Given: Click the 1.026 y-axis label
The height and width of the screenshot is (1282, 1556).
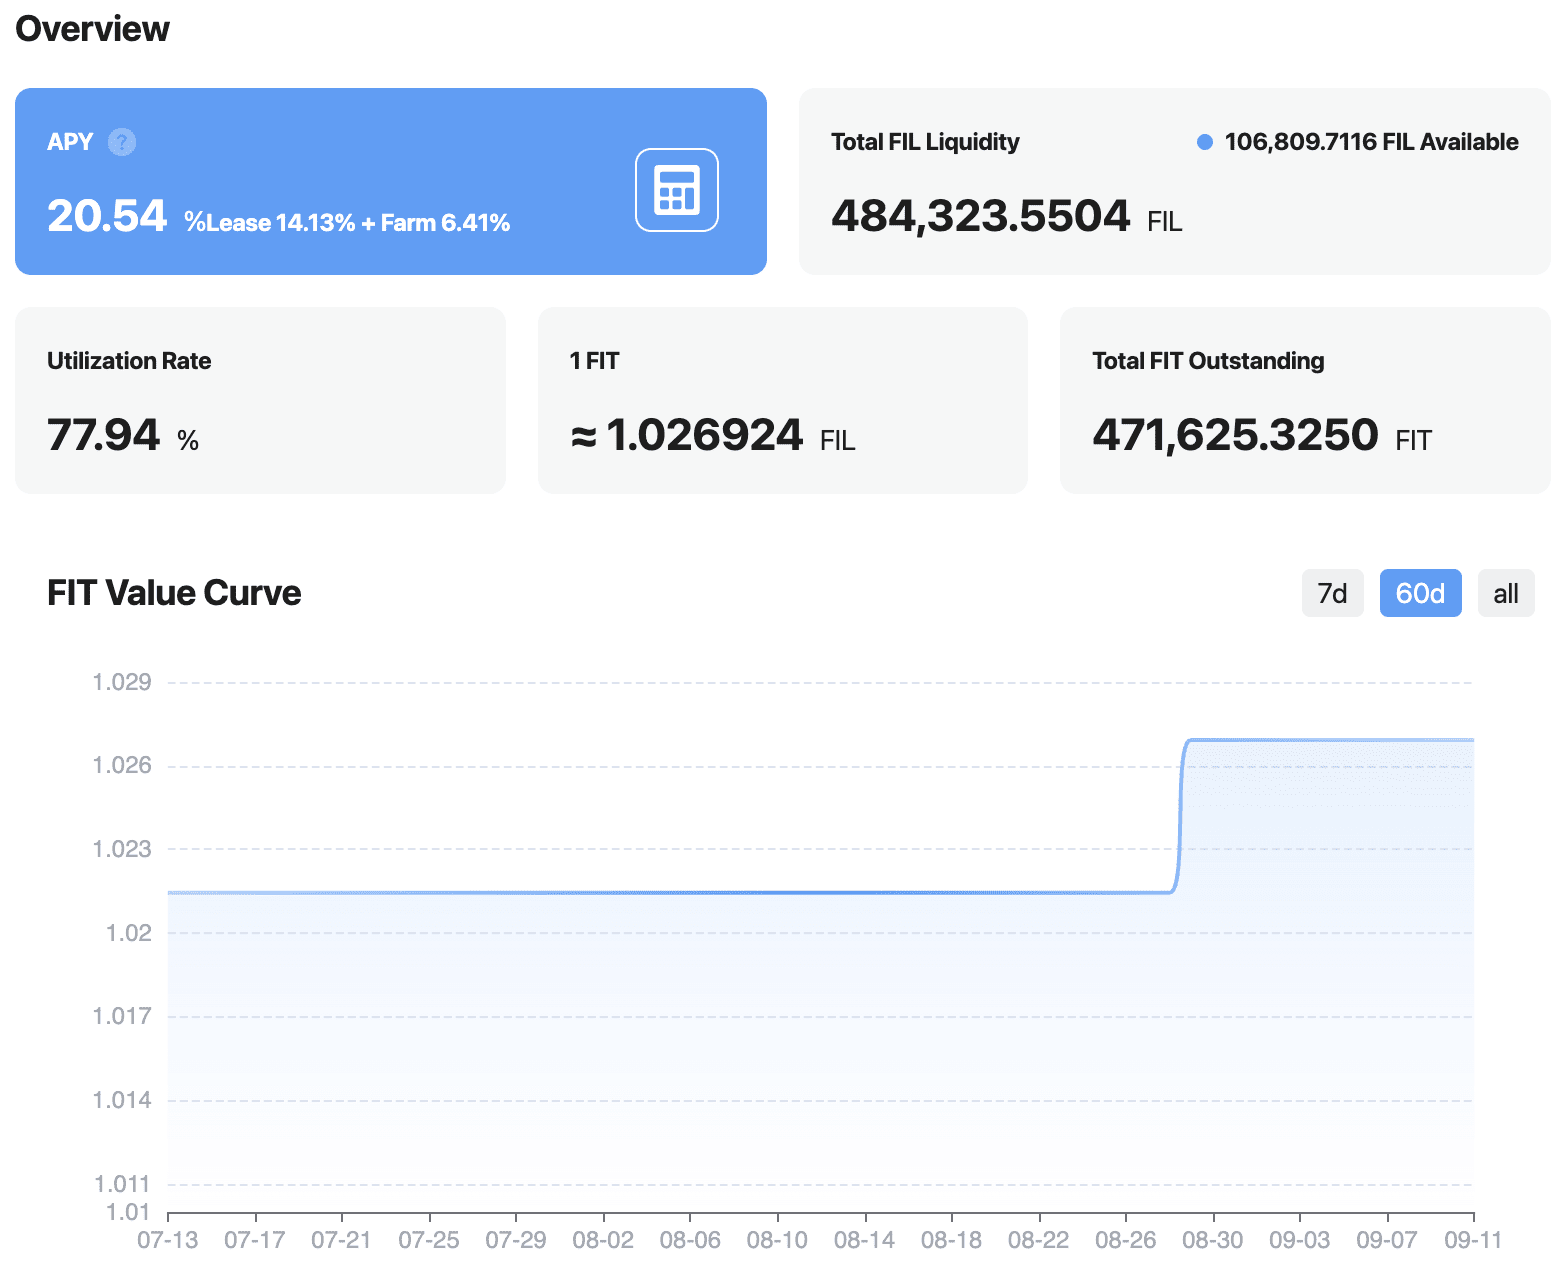Looking at the screenshot, I should pos(122,766).
